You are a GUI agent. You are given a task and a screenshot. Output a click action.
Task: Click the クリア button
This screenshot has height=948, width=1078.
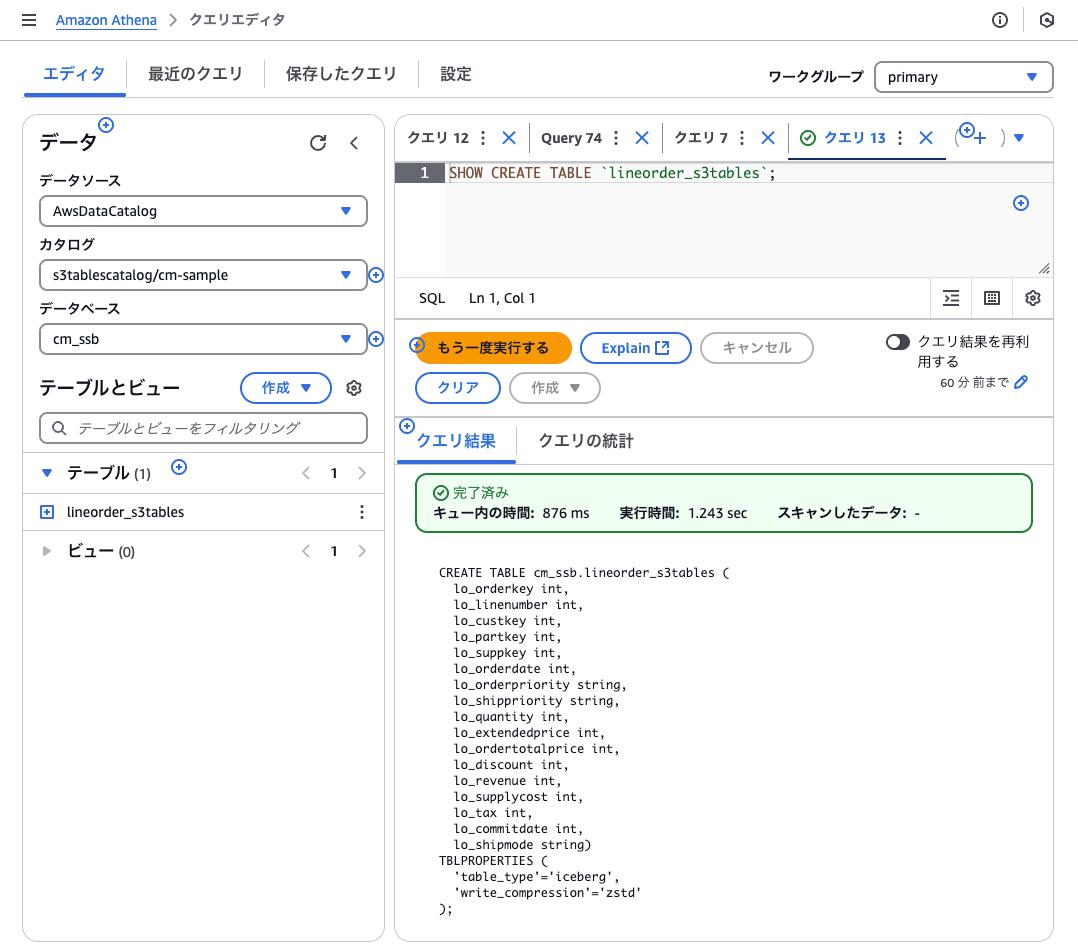[458, 388]
